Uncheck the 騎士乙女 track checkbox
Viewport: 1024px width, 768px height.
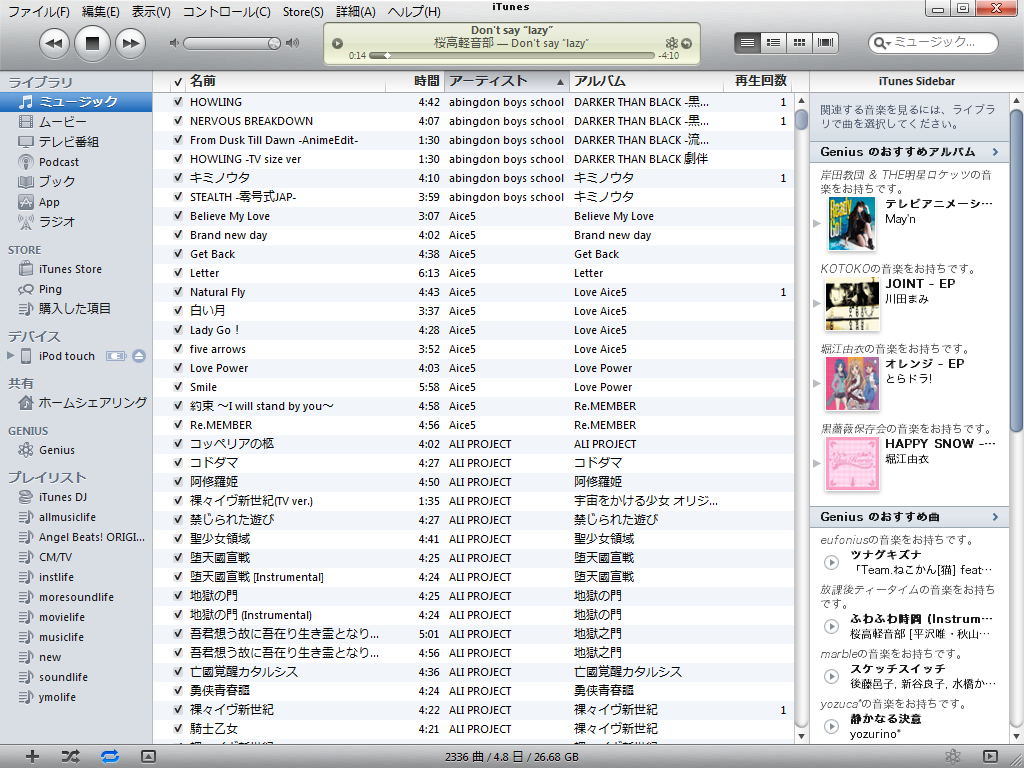click(x=178, y=728)
